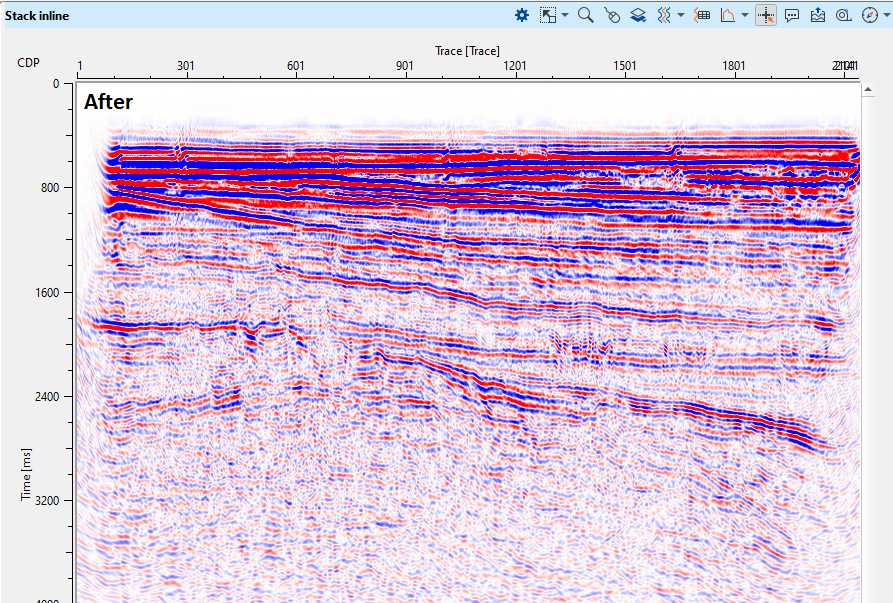Expand the spectrum graph dropdown arrow

tap(745, 15)
